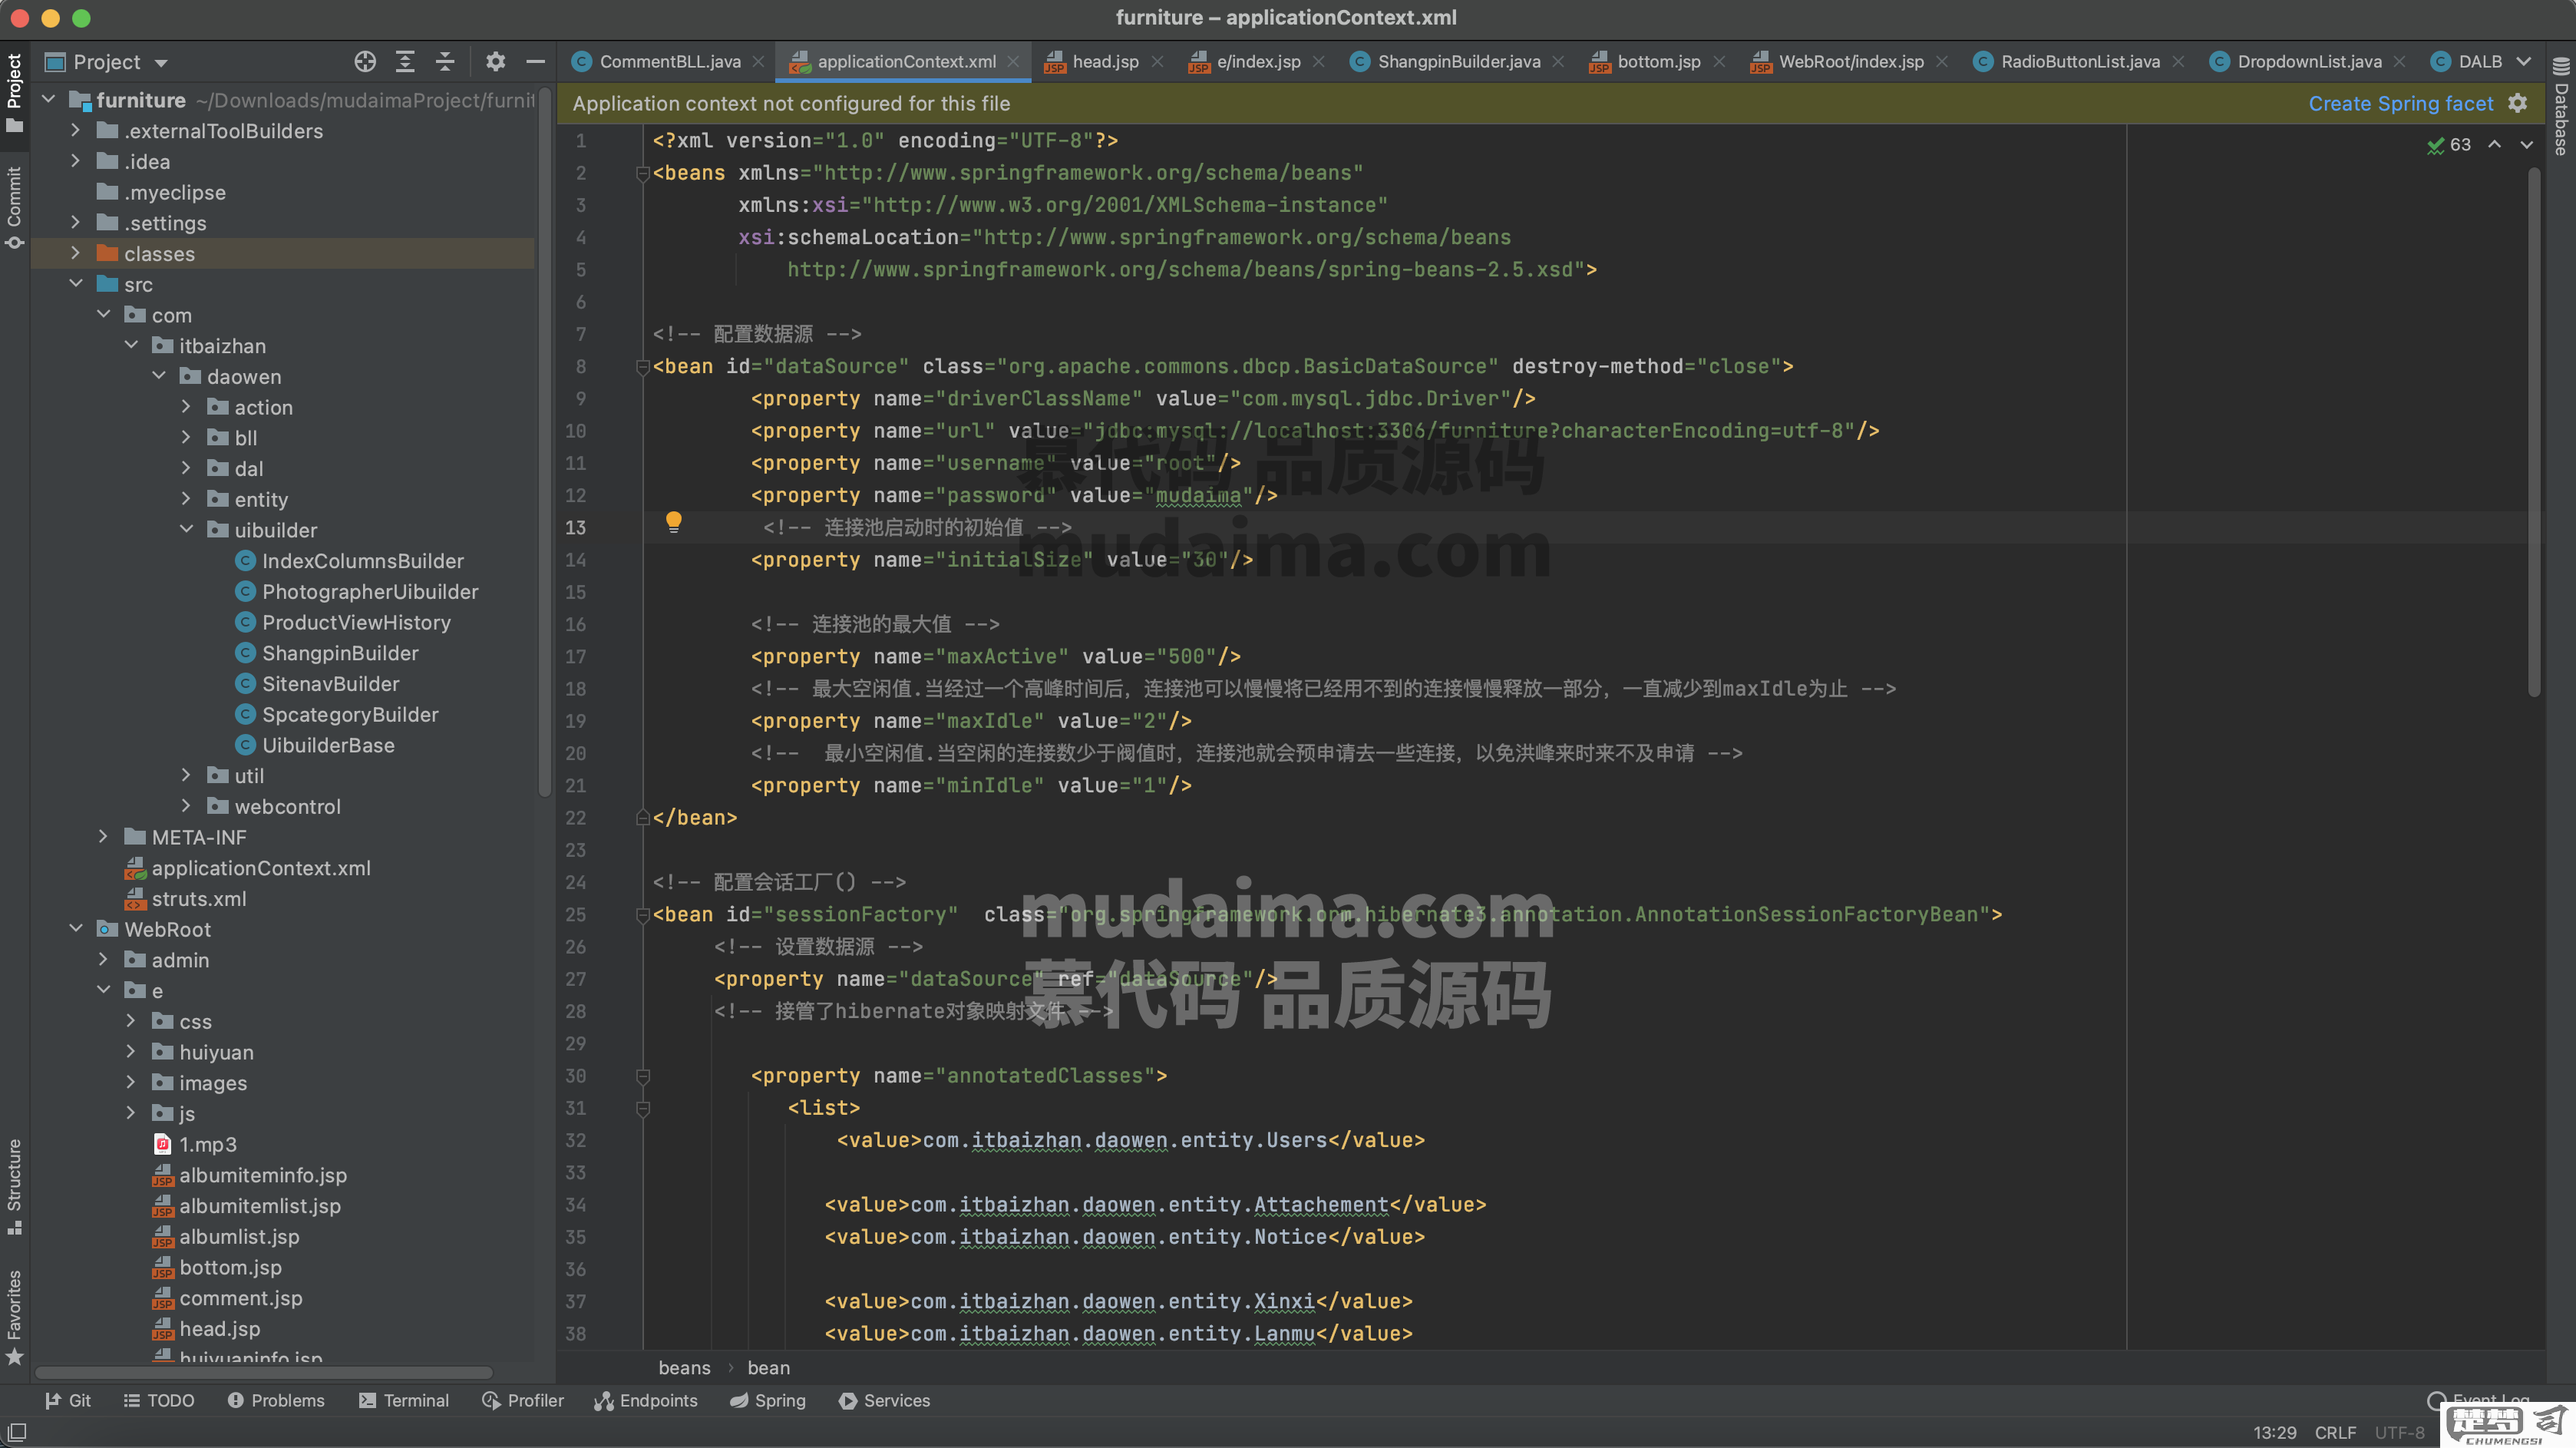Open Spring facet settings gear in notification bar
The width and height of the screenshot is (2576, 1448).
pyautogui.click(x=2518, y=103)
